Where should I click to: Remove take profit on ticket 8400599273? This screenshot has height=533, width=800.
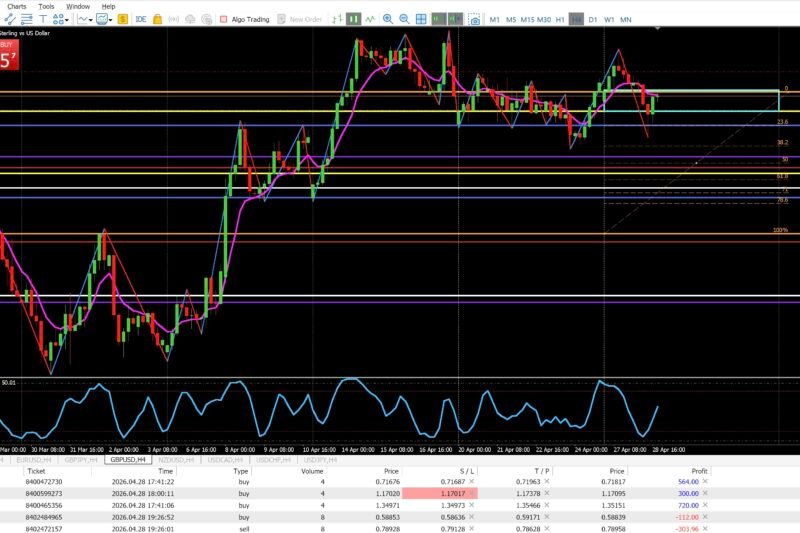point(546,493)
